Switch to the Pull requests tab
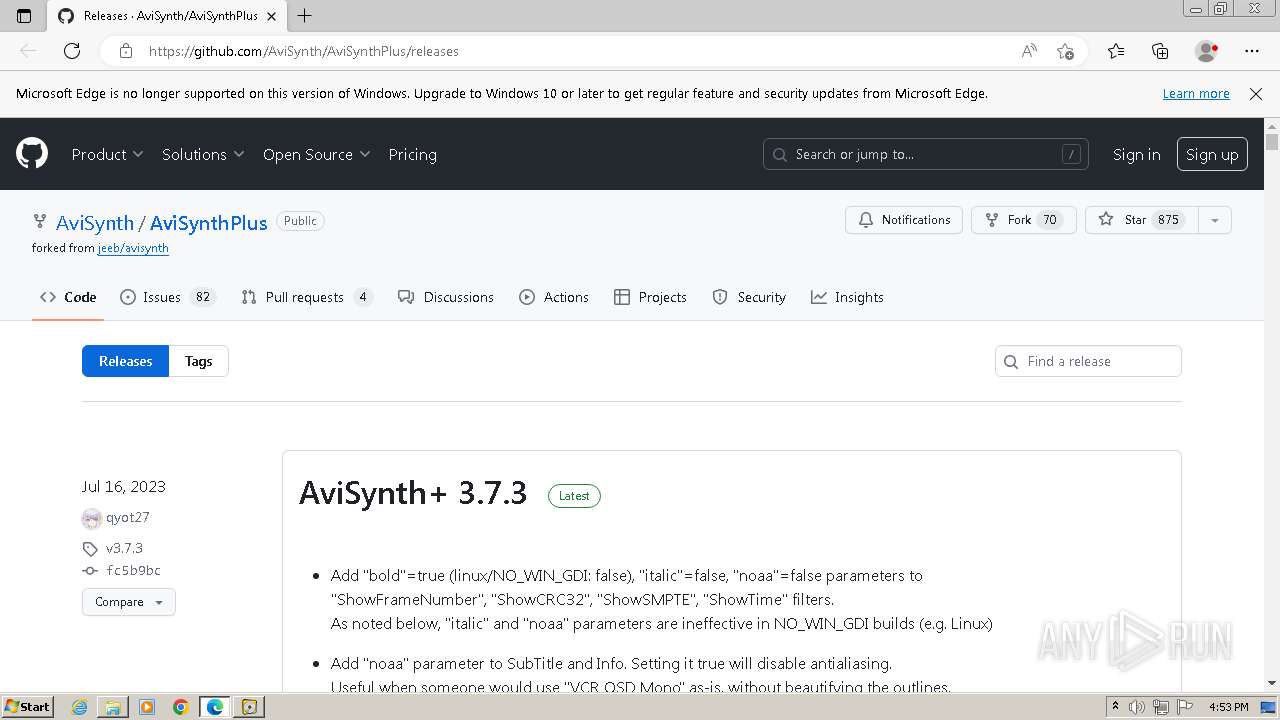 (307, 297)
